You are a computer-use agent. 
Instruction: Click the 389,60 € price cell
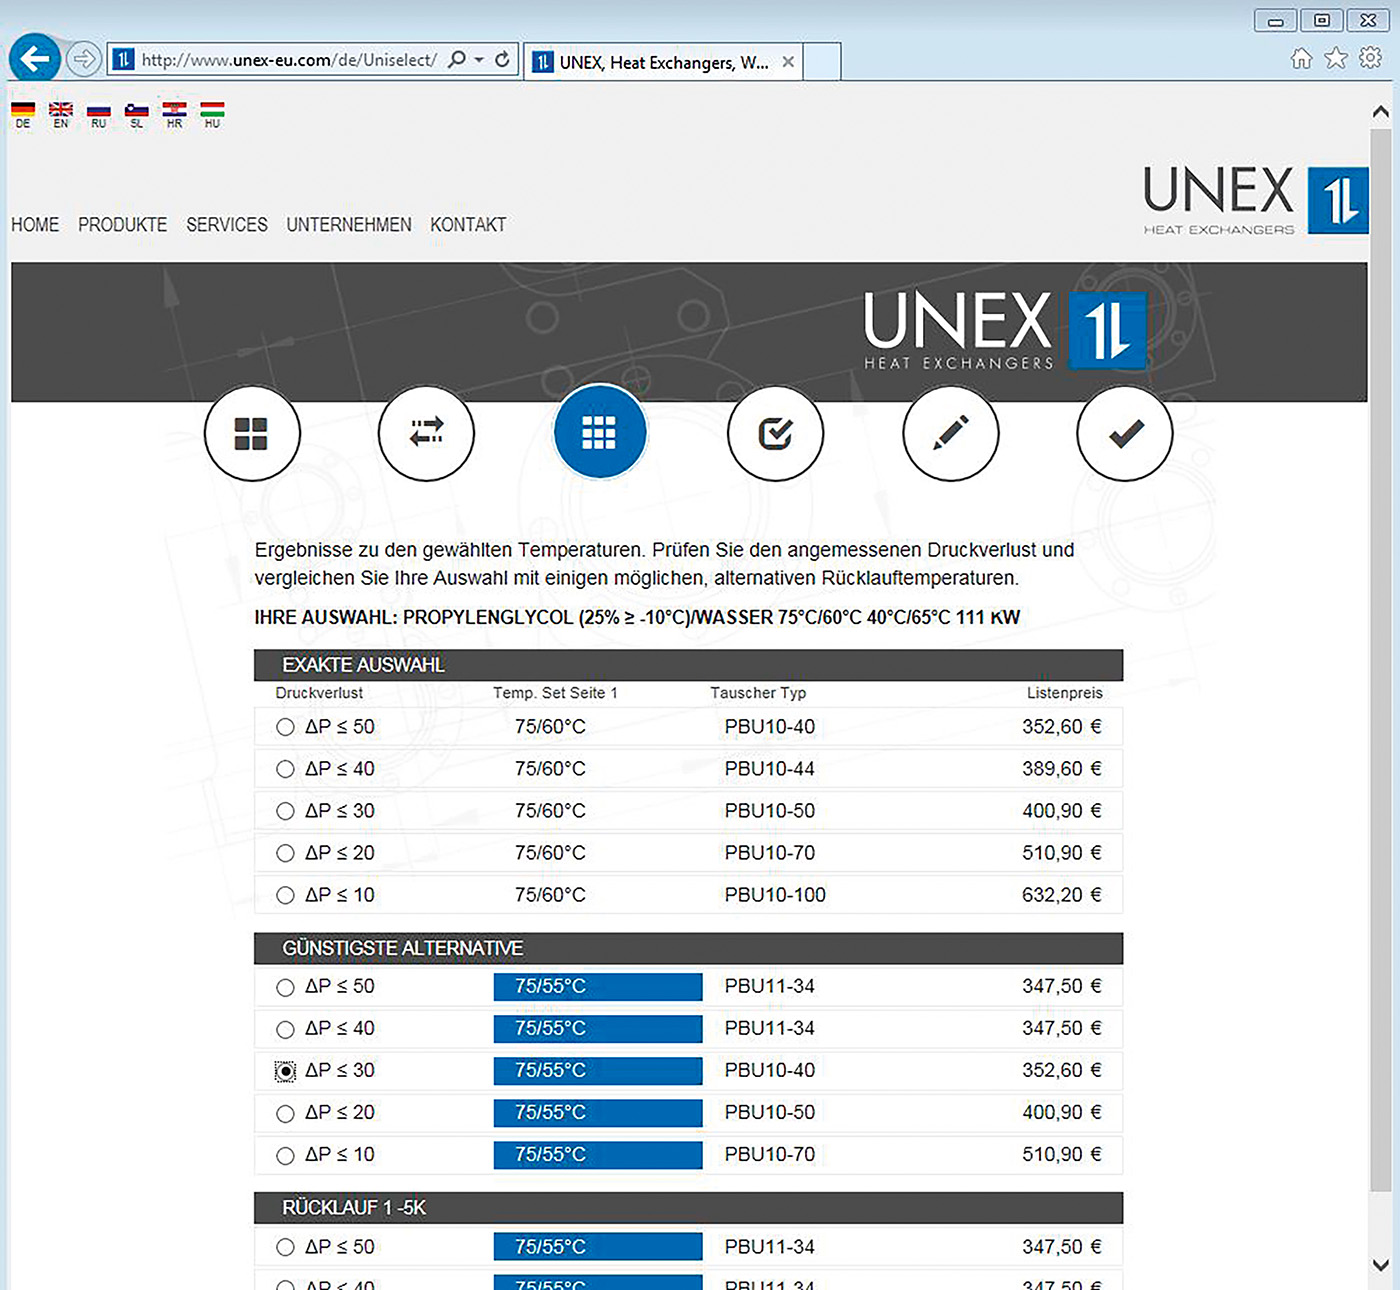tap(1061, 769)
